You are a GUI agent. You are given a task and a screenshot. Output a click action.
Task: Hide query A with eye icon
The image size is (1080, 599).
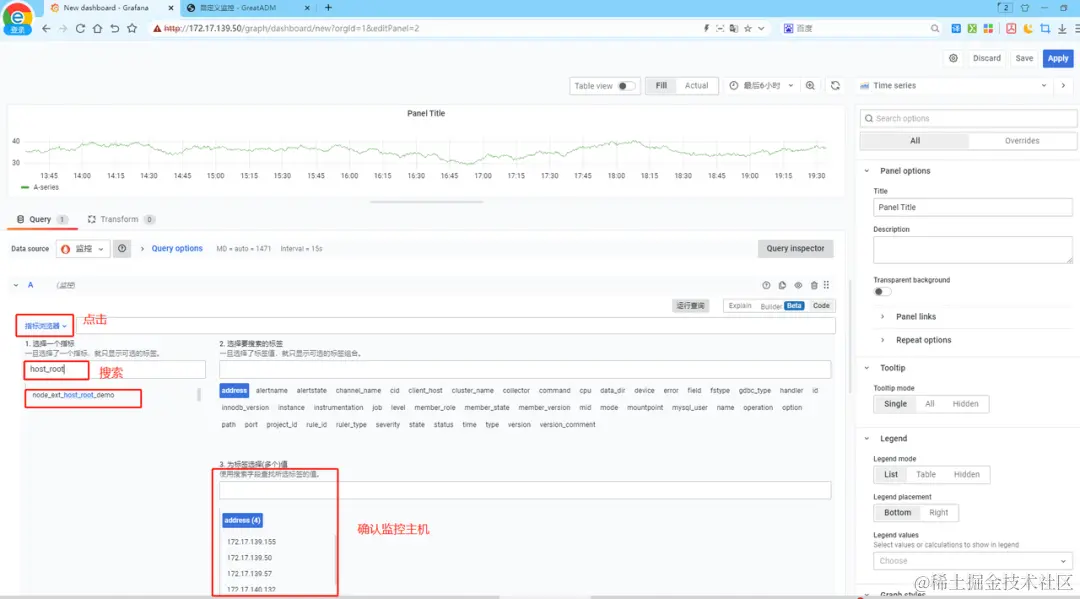pos(798,285)
